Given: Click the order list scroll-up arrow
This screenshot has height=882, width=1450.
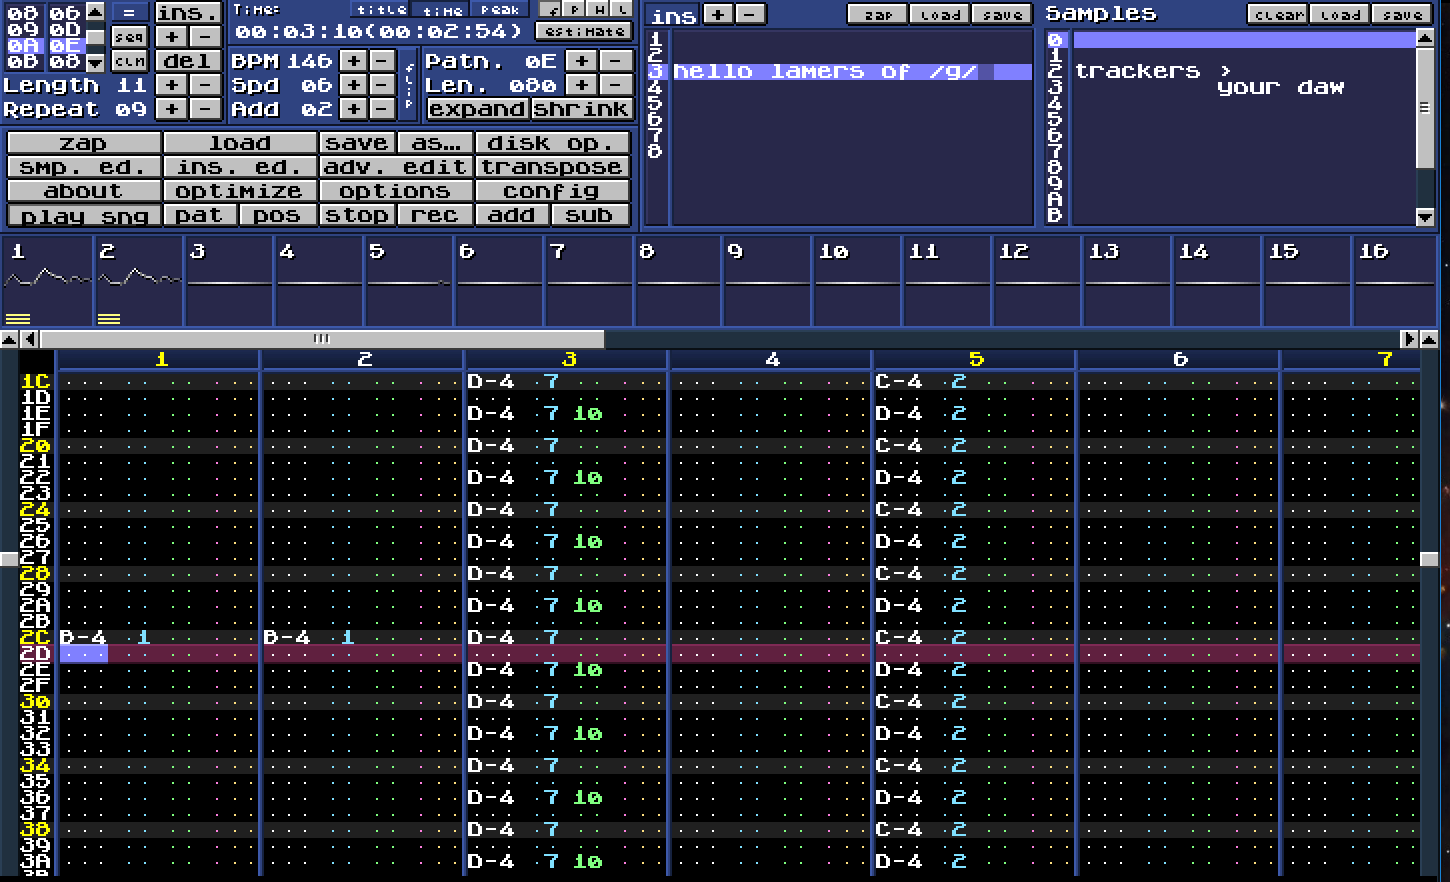Looking at the screenshot, I should (x=95, y=12).
